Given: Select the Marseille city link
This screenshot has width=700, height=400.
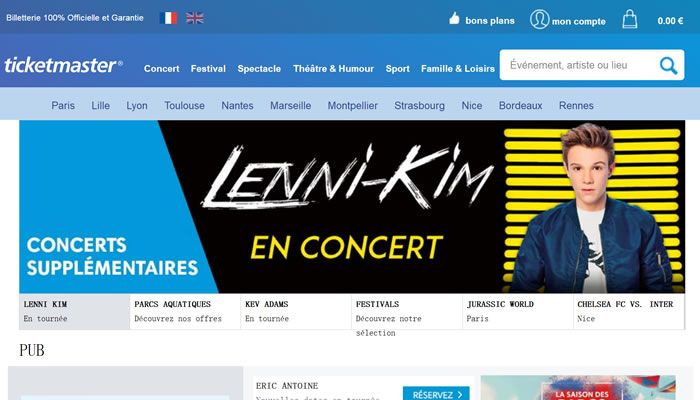Looking at the screenshot, I should 291,106.
